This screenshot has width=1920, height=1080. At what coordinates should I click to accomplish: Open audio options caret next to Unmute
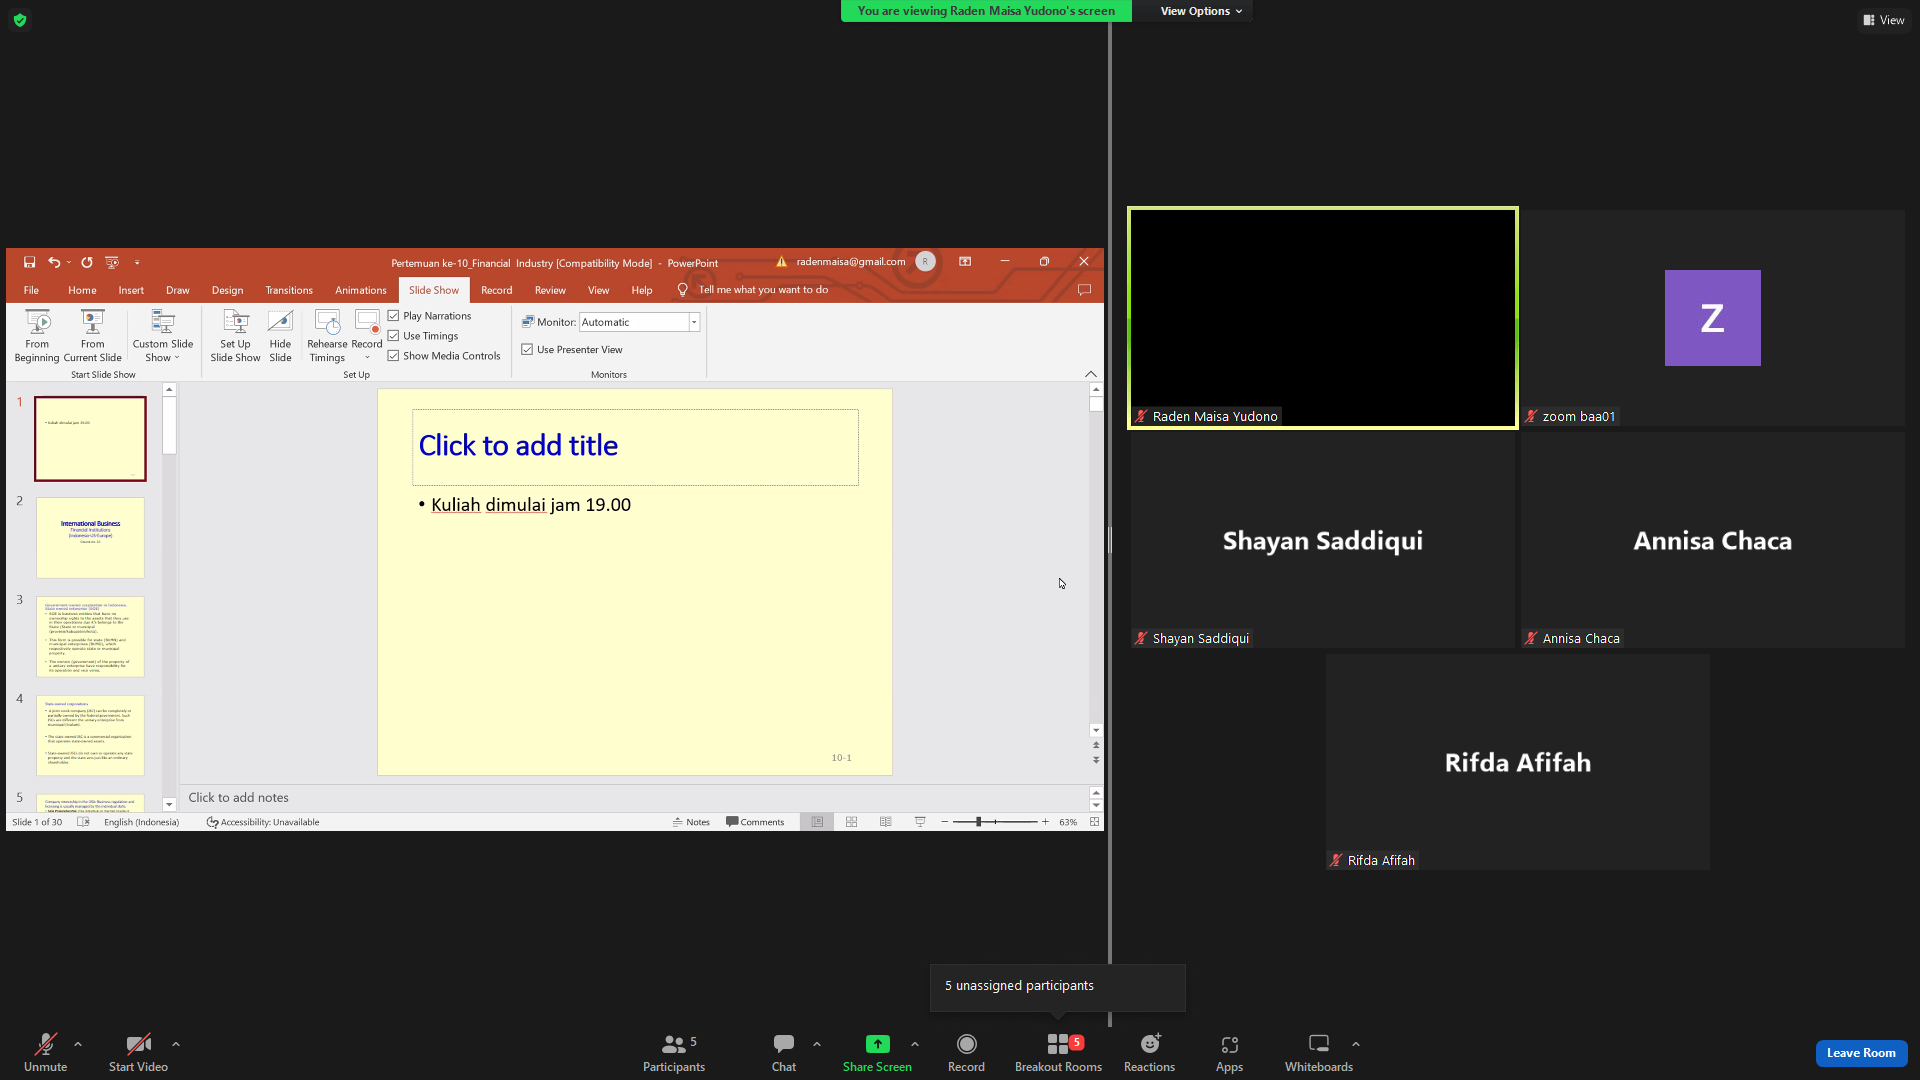(x=78, y=1044)
